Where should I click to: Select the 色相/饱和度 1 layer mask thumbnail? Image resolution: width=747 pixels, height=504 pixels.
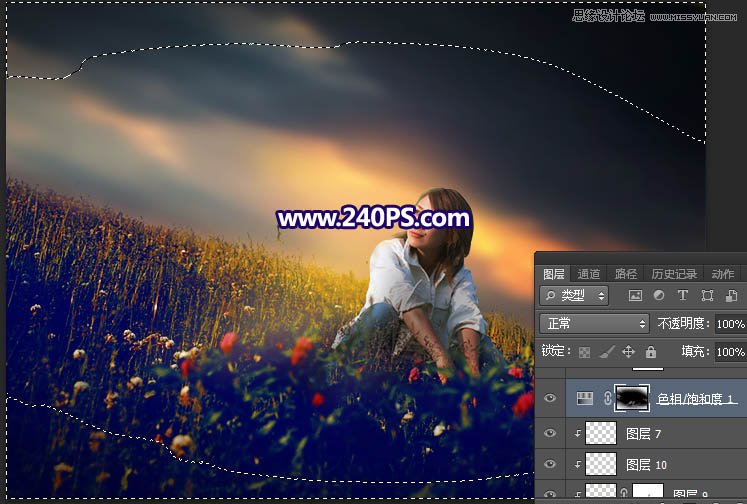[632, 398]
